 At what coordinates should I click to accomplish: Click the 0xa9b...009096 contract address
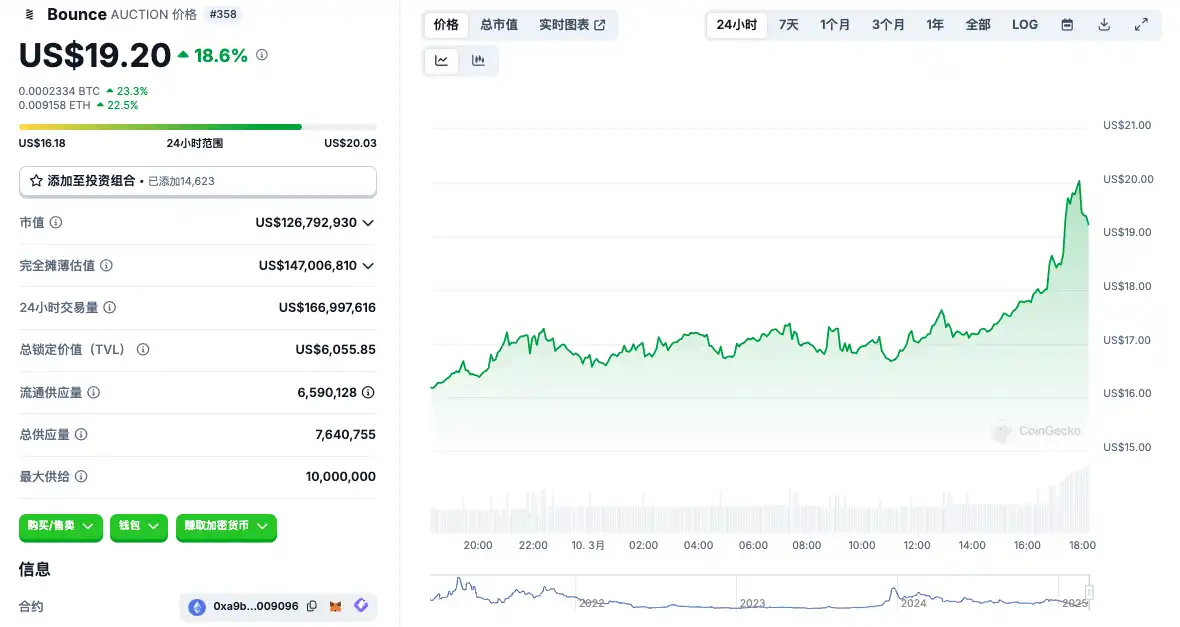coord(256,606)
